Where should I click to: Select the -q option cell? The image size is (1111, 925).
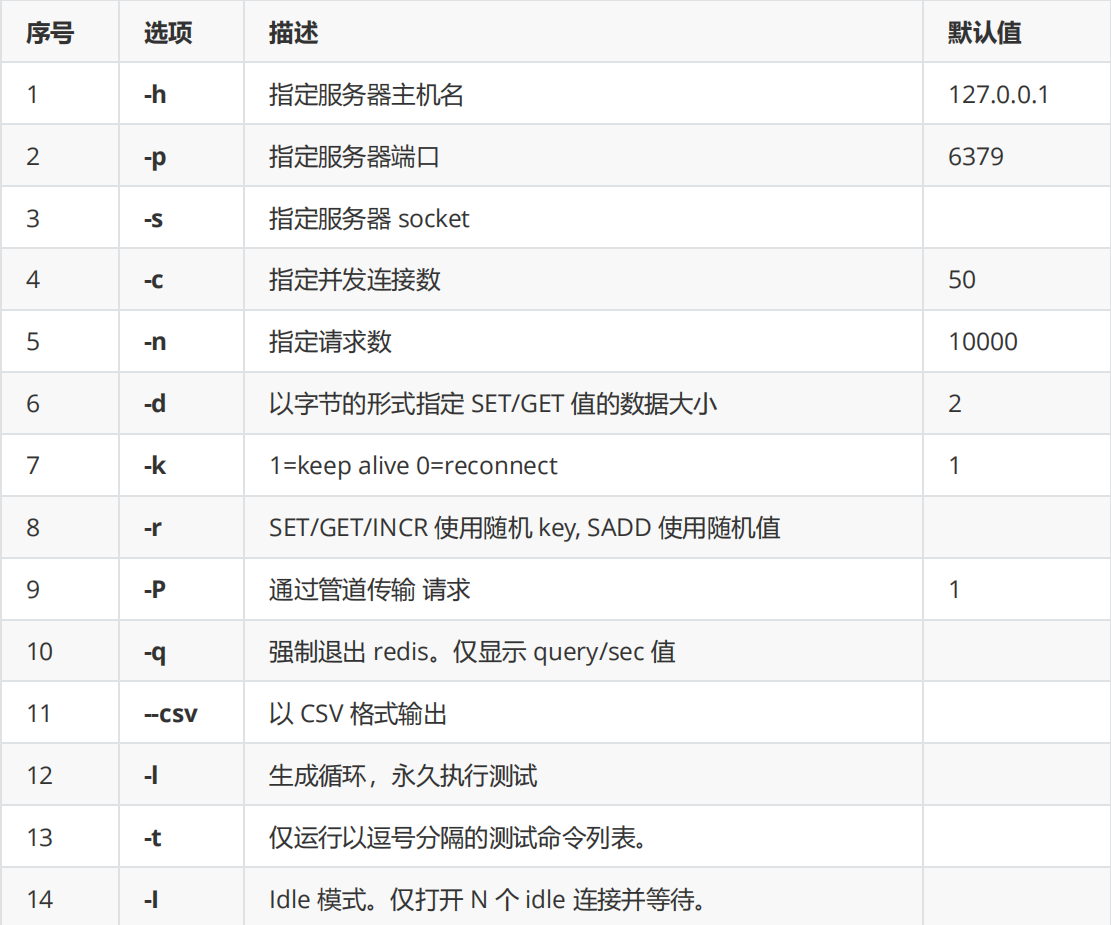(154, 652)
